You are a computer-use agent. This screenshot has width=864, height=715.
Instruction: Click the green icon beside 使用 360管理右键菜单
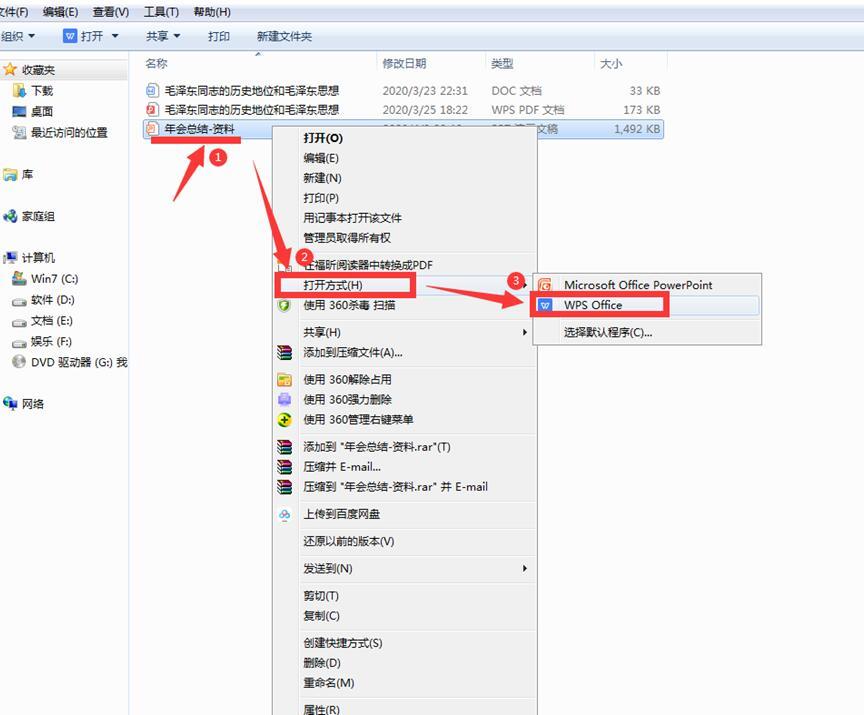[x=284, y=420]
